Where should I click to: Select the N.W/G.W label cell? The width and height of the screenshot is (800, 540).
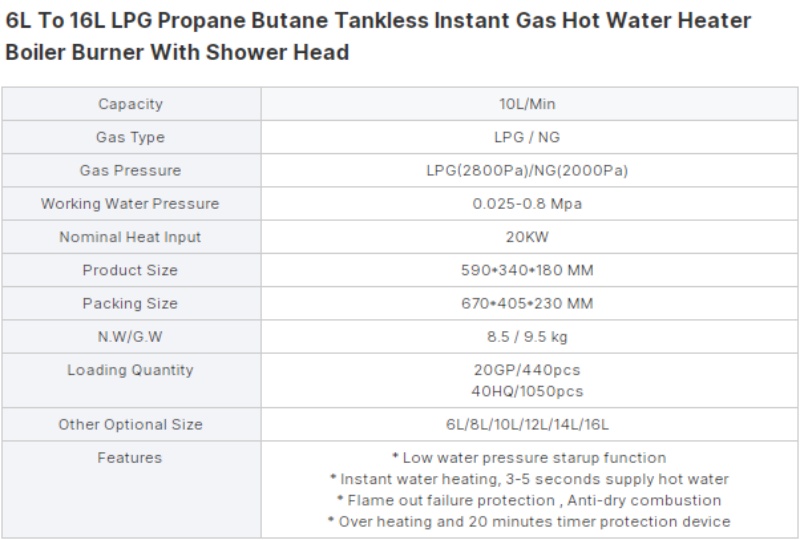[131, 336]
